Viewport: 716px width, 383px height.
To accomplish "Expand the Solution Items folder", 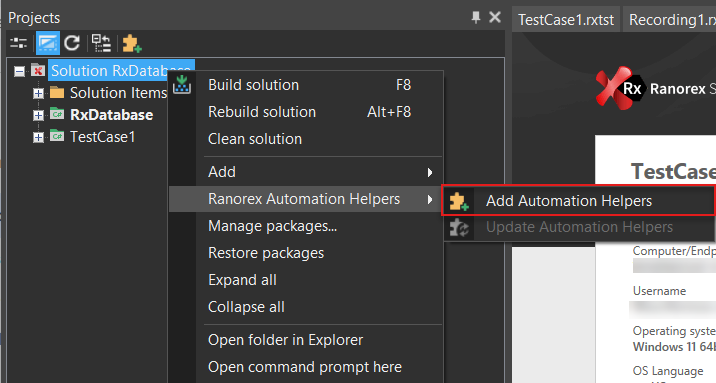I will coord(38,93).
